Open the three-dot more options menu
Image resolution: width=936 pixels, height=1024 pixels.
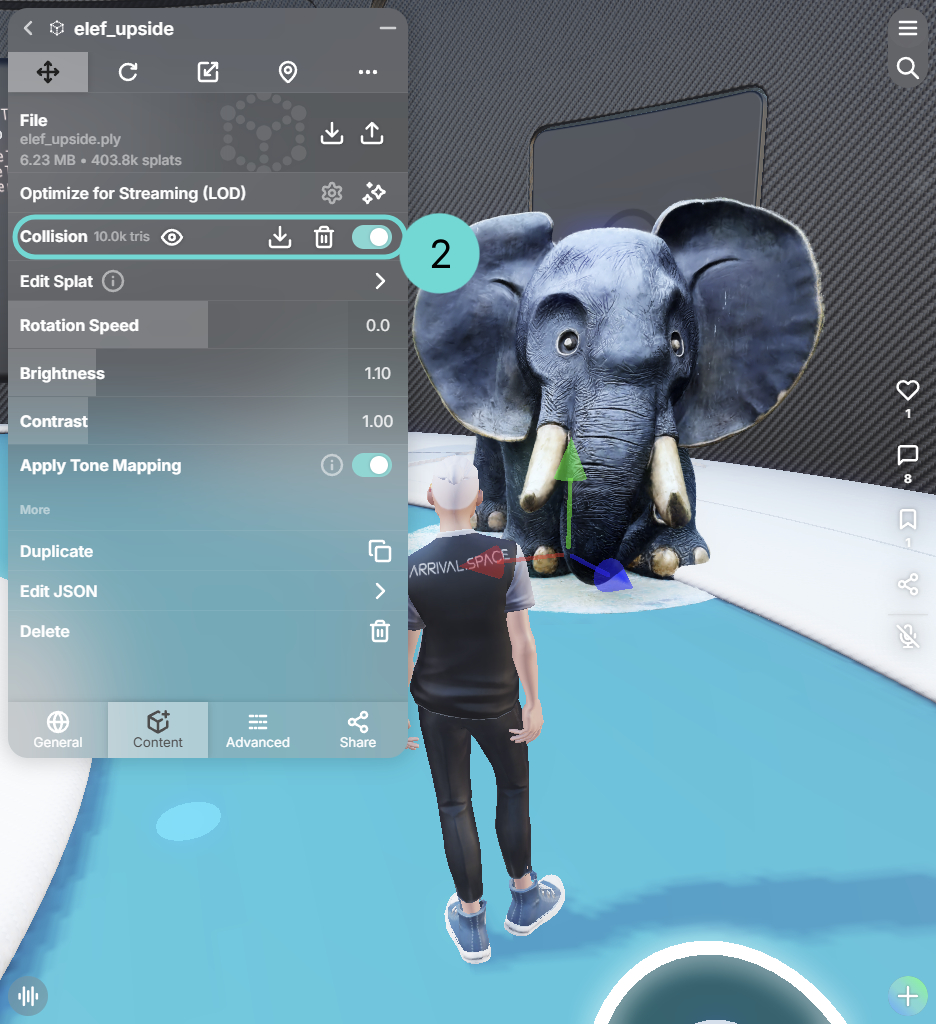368,72
